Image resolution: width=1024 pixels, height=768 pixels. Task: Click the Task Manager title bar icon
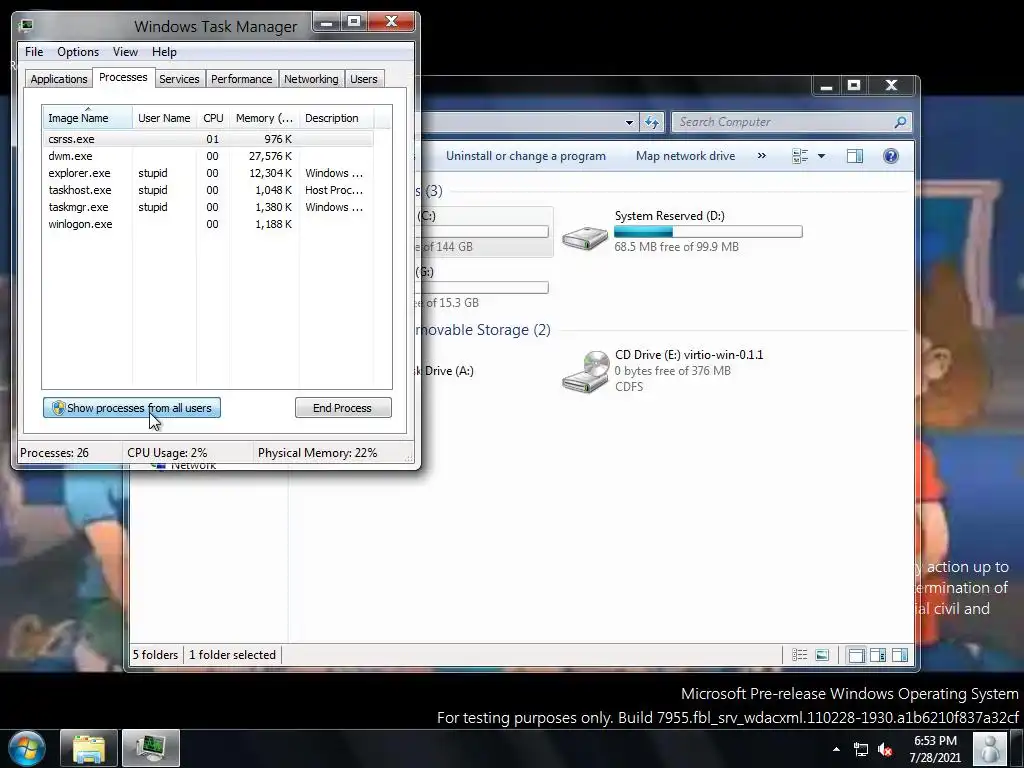[x=26, y=25]
